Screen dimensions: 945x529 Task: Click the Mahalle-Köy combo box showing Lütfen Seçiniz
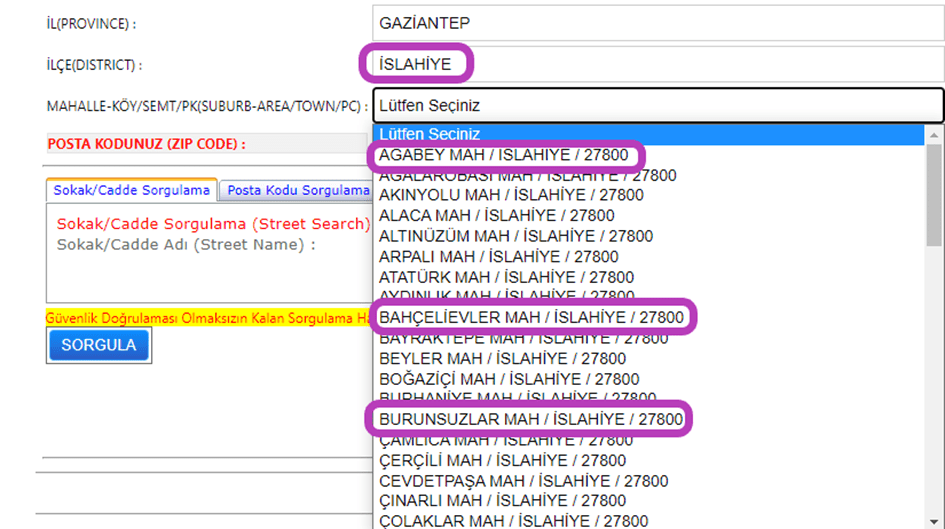657,105
